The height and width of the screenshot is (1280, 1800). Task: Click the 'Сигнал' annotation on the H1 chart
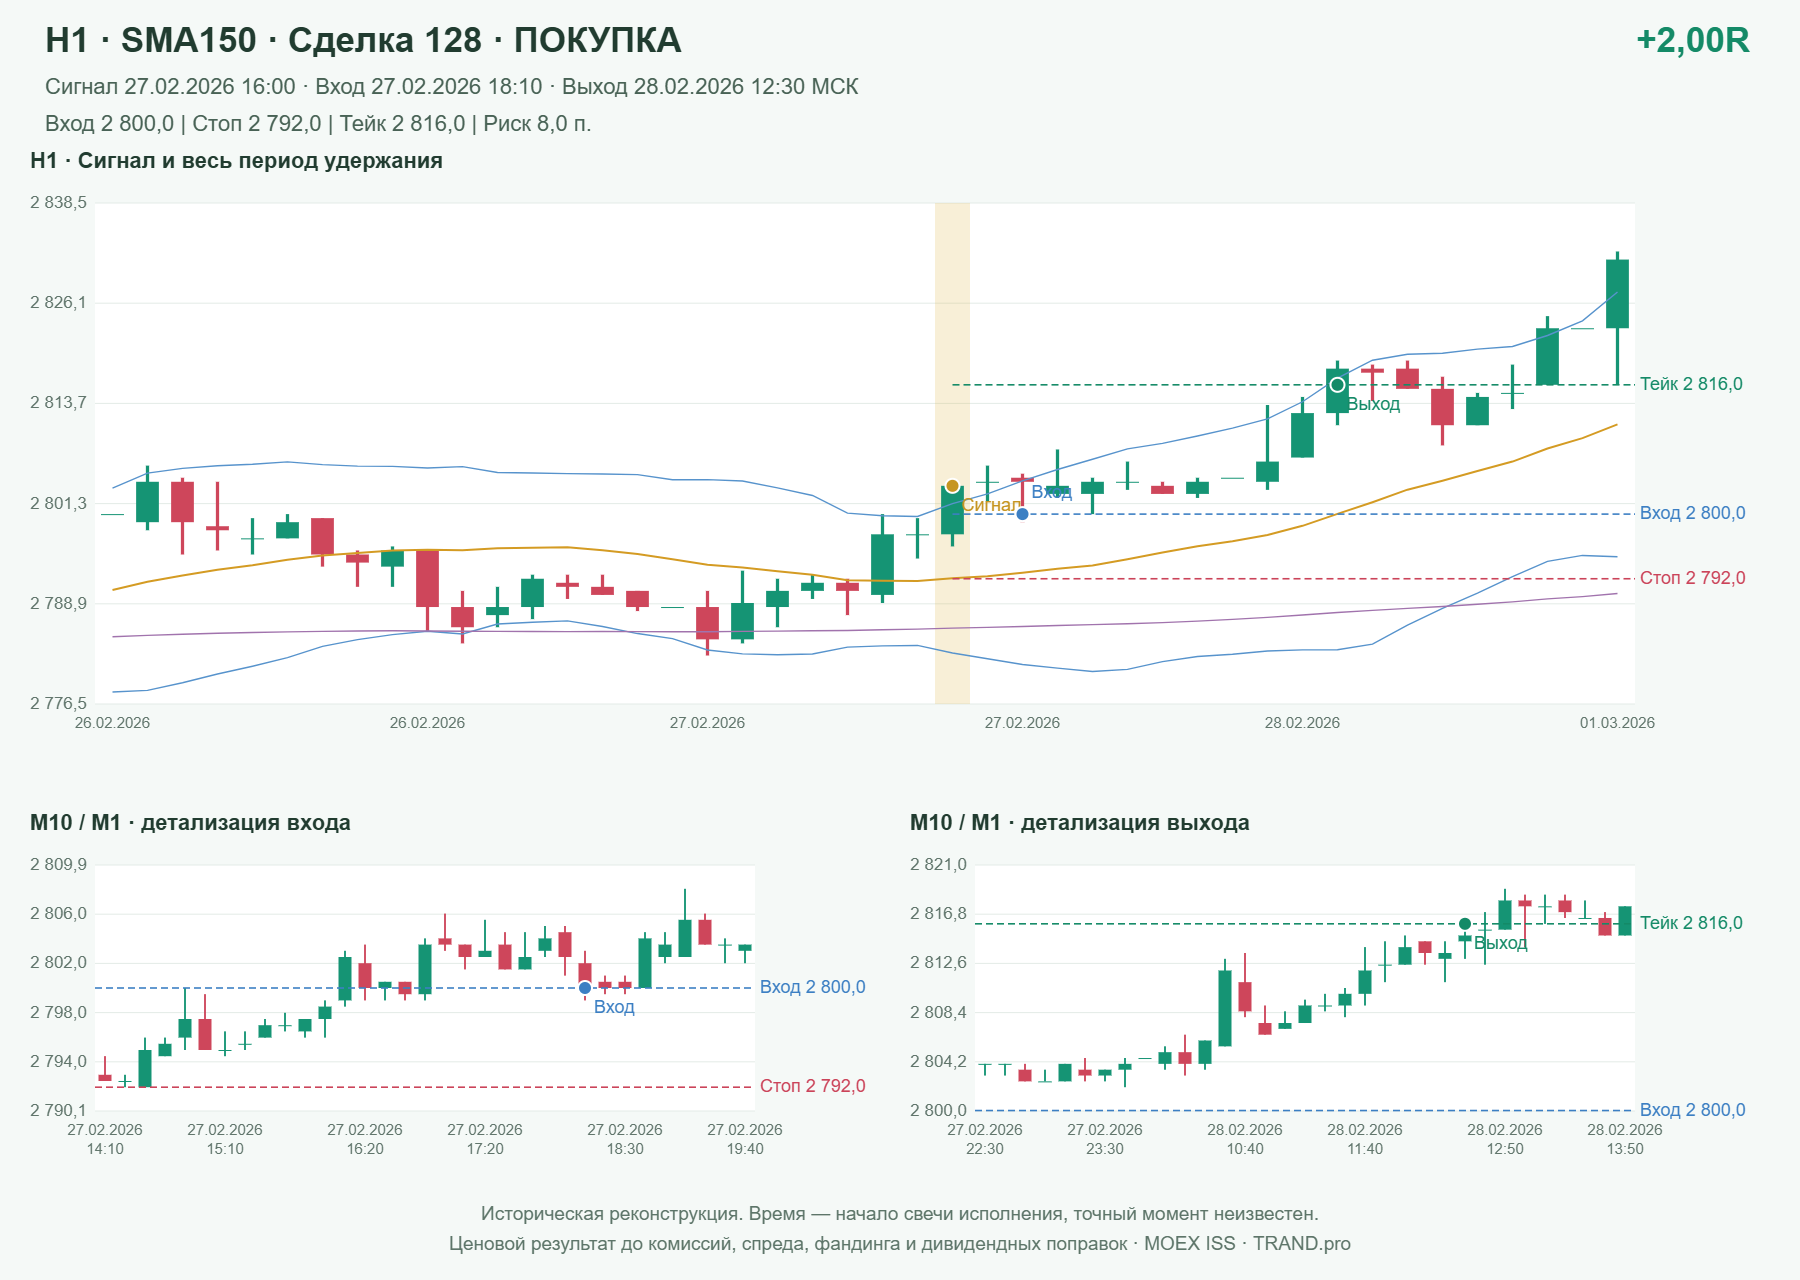click(x=991, y=505)
